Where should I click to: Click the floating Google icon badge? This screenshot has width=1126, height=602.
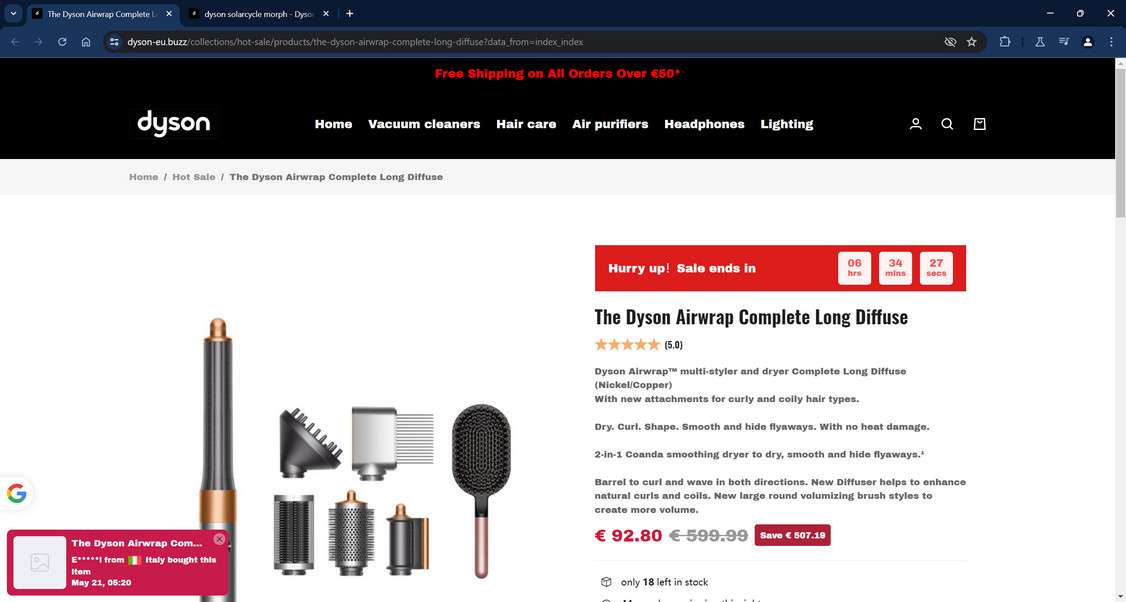pyautogui.click(x=16, y=494)
